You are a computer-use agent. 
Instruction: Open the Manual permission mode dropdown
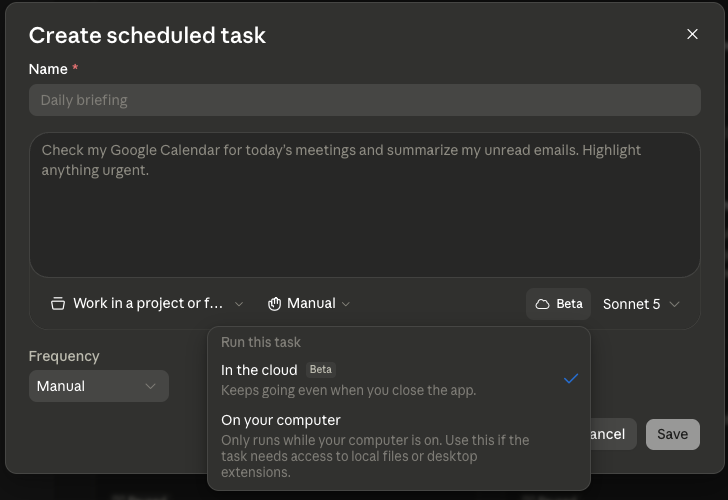[309, 304]
